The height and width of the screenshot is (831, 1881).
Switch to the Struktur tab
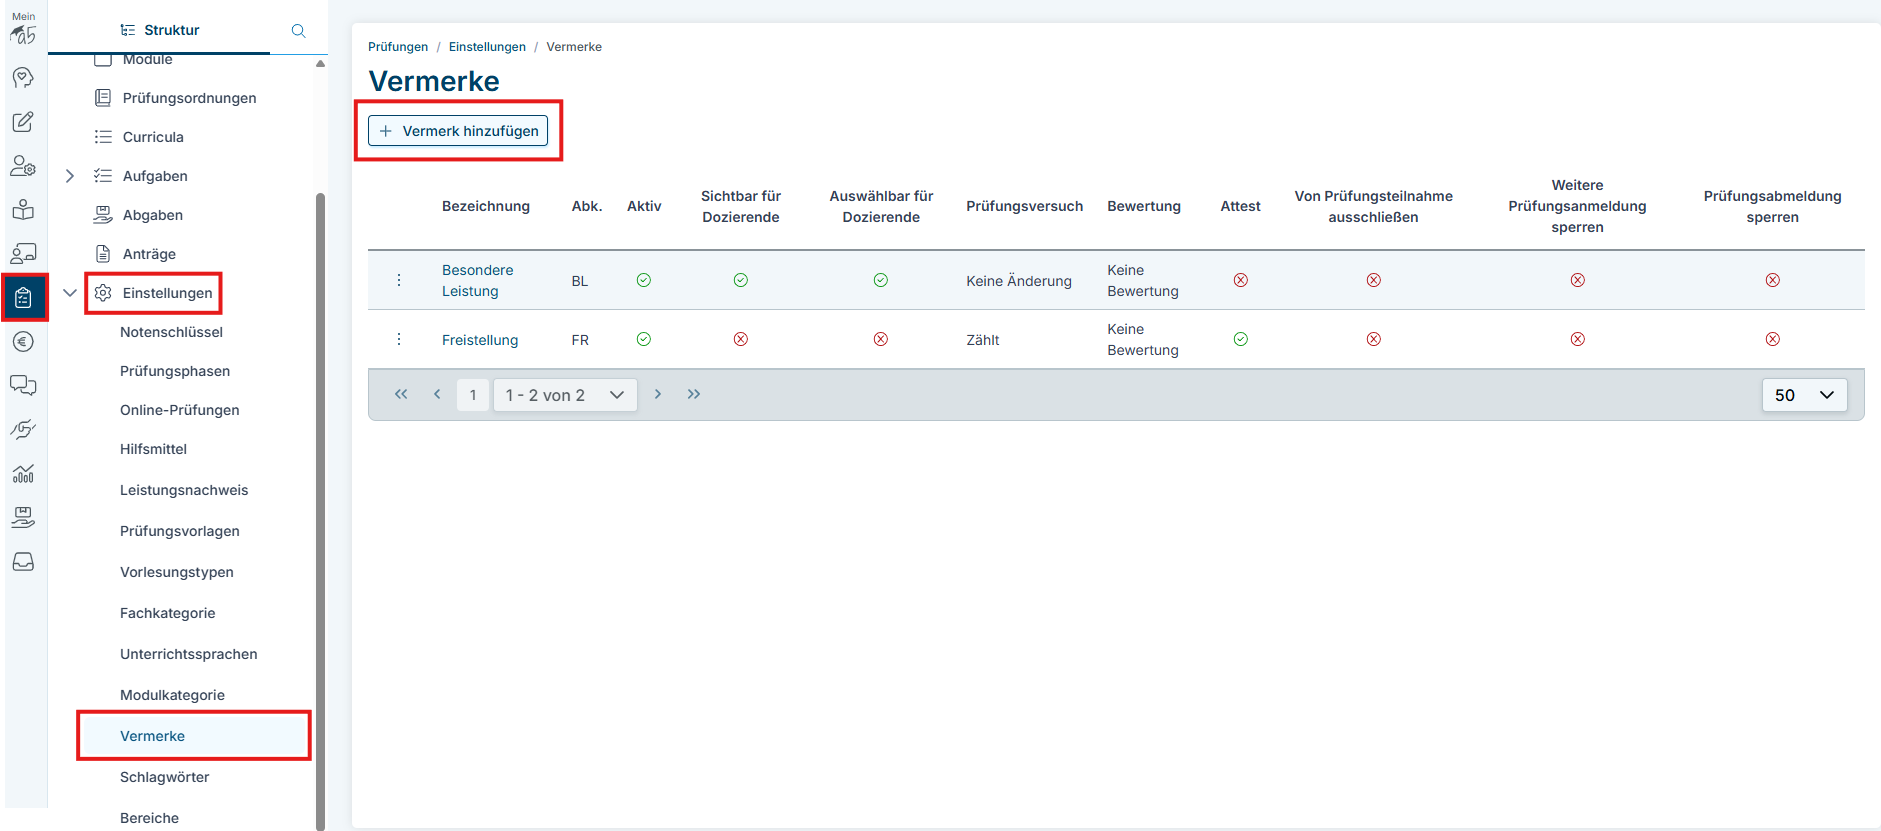coord(160,30)
